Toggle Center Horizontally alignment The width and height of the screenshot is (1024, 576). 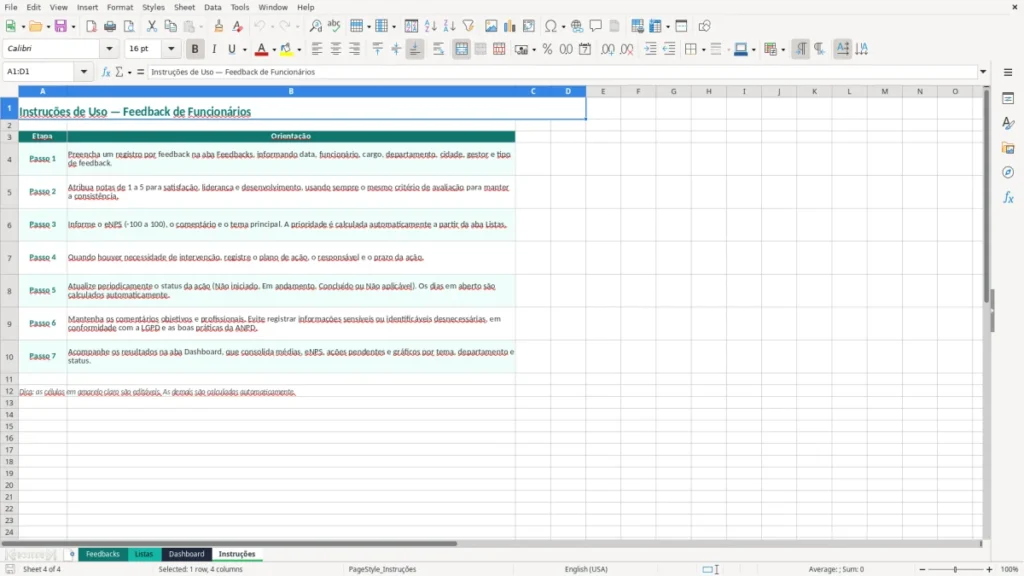(x=336, y=49)
